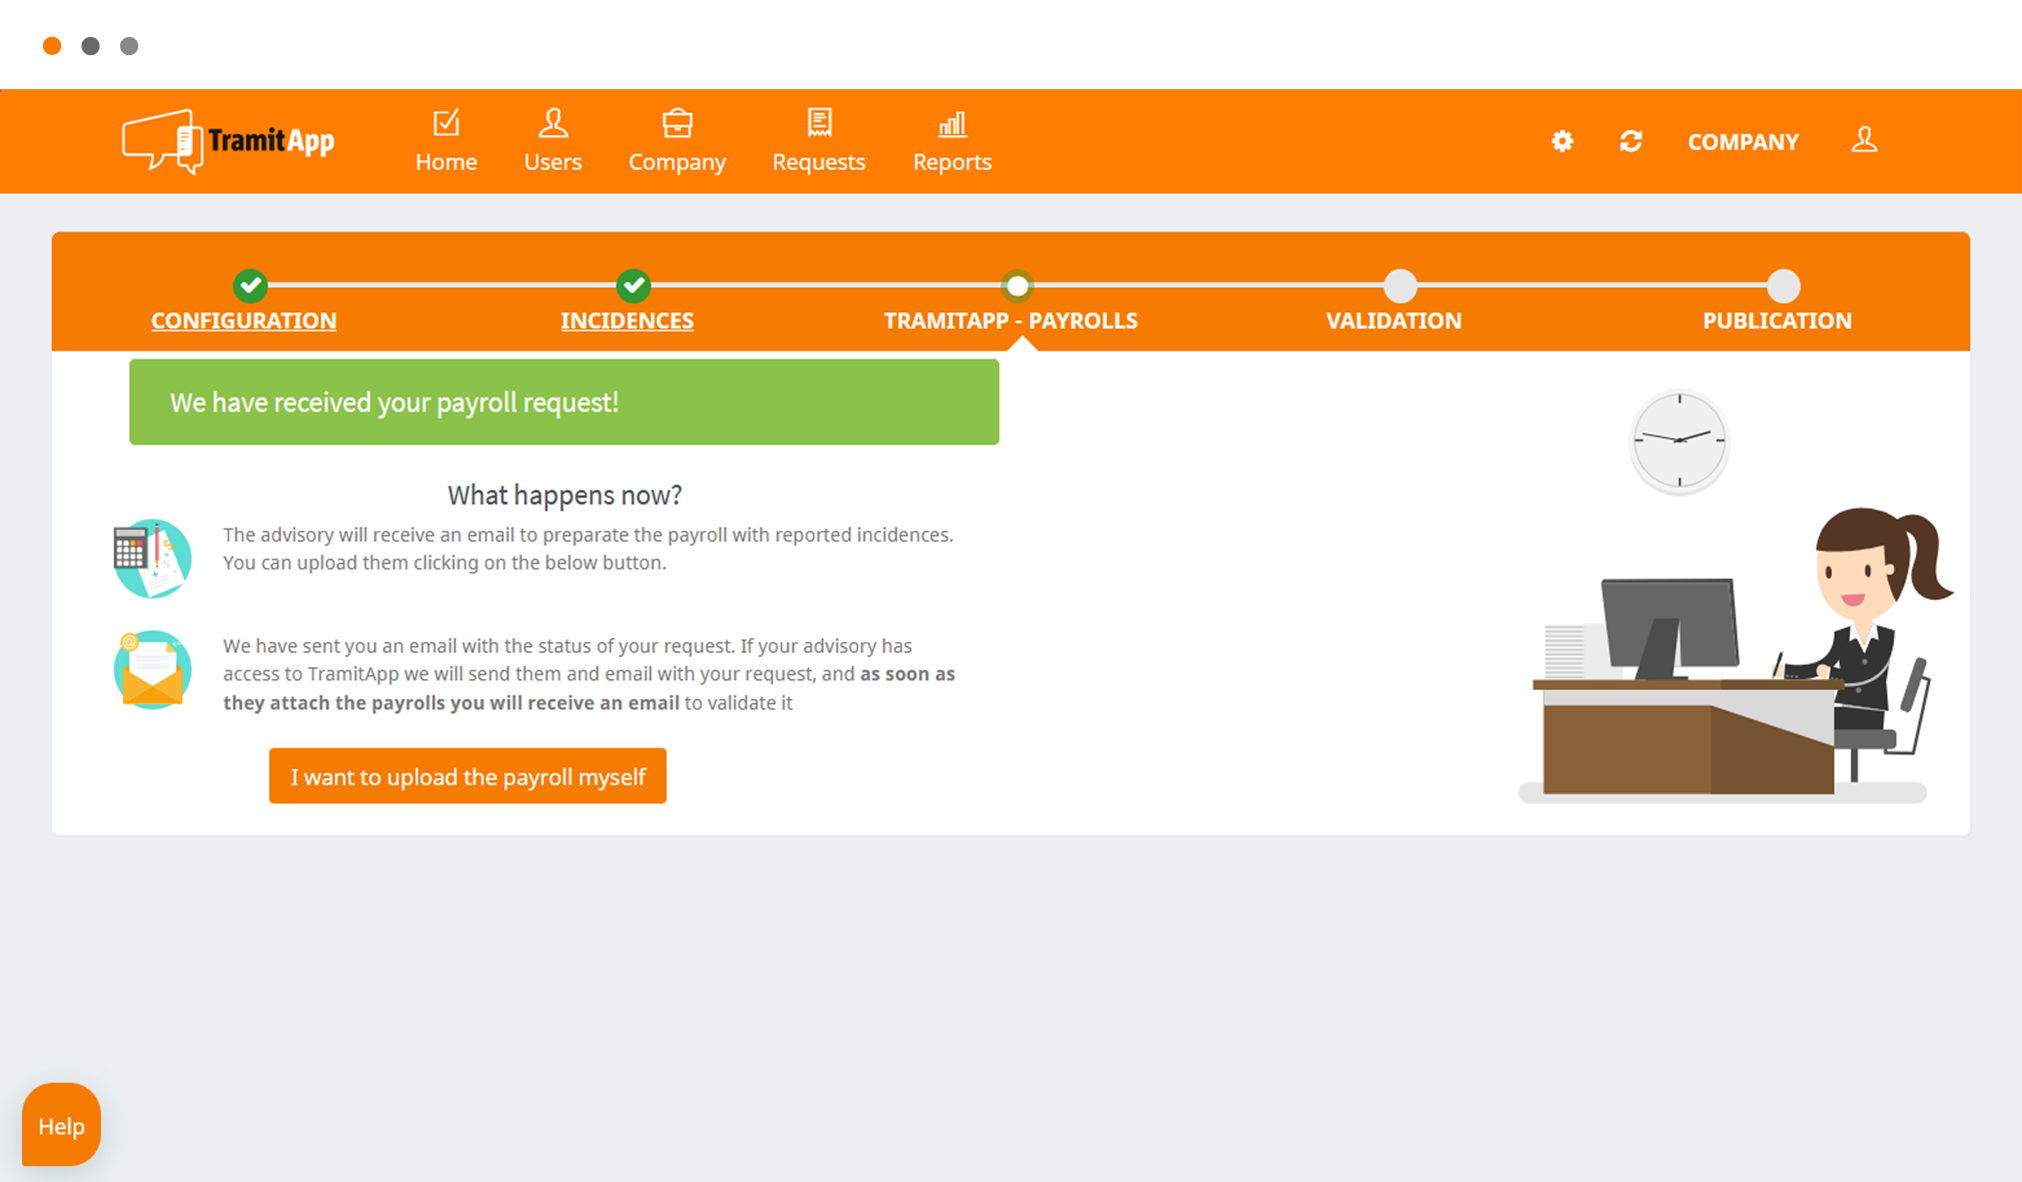This screenshot has height=1182, width=2022.
Task: Go to the CONFIGURATION step link
Action: click(244, 321)
